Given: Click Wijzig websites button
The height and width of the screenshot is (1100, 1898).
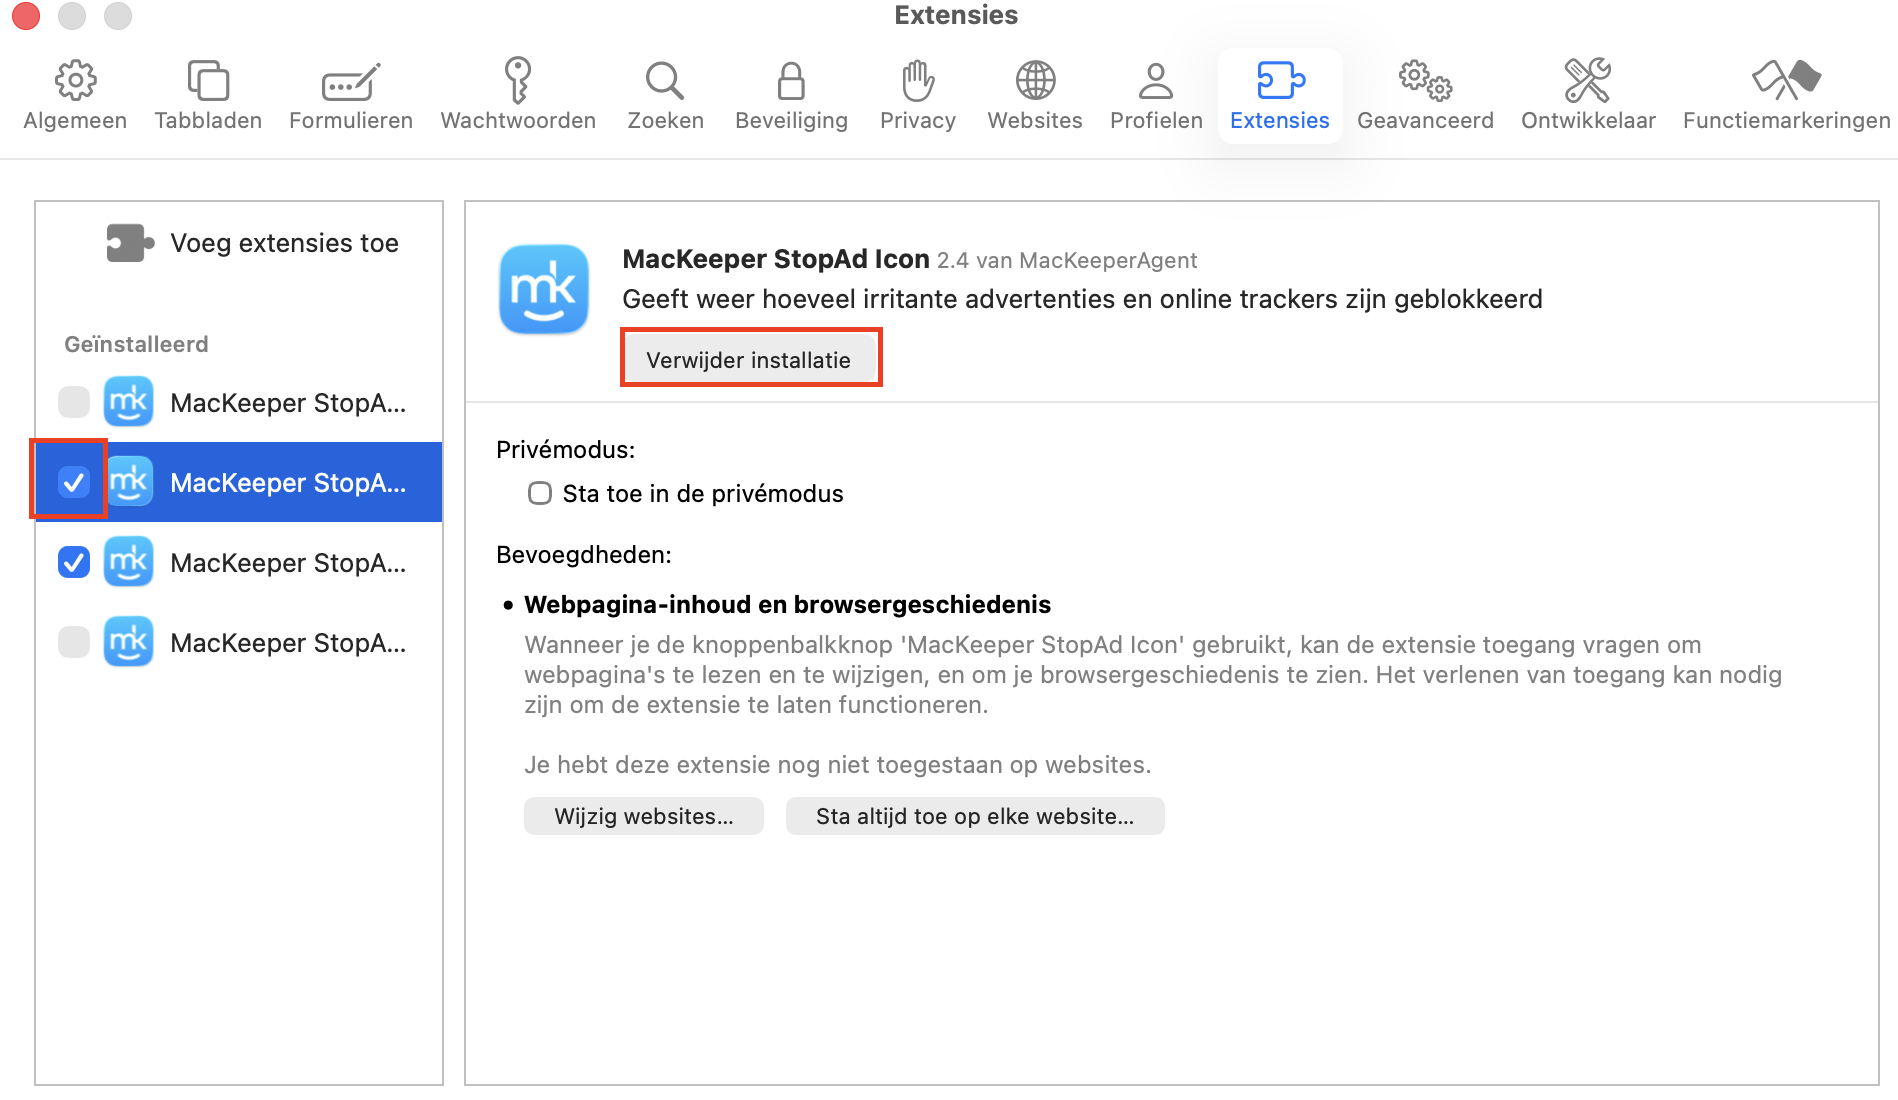Looking at the screenshot, I should coord(643,815).
